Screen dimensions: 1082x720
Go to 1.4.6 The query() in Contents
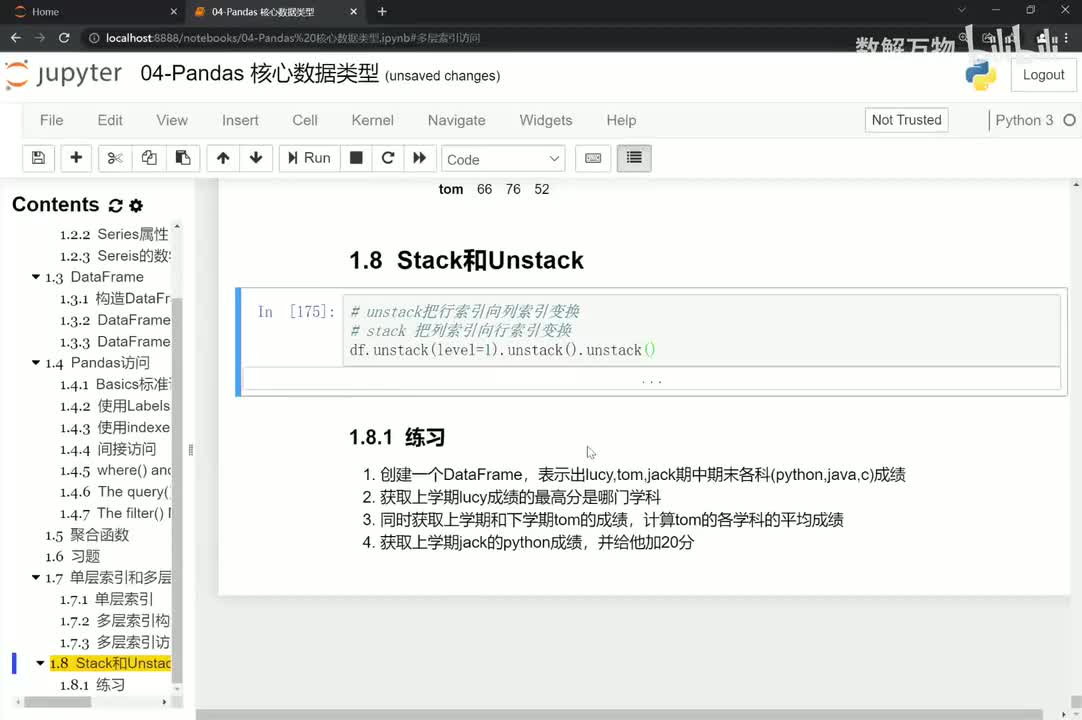115,492
